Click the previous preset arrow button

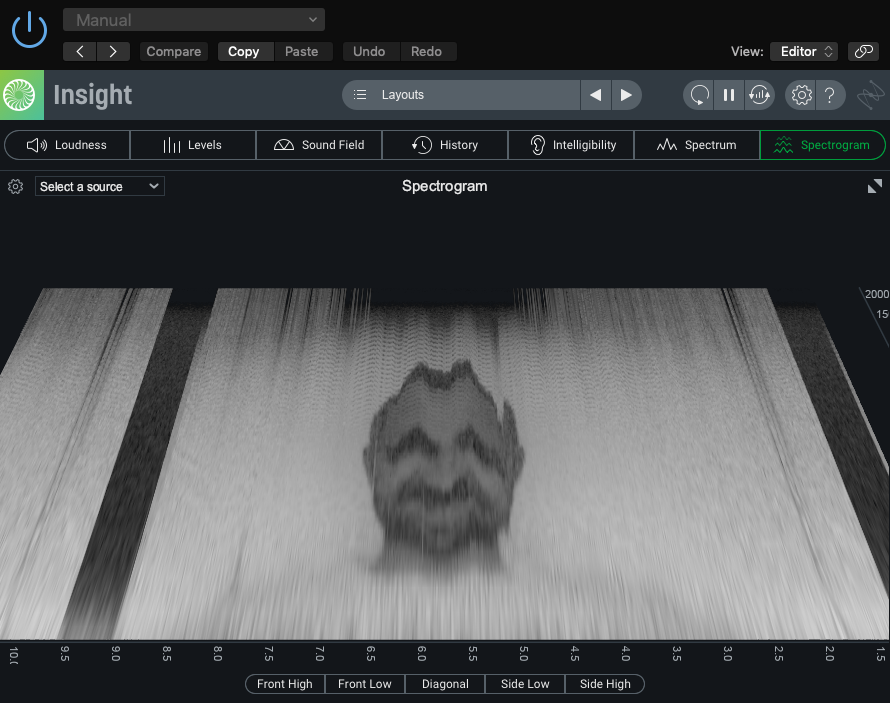click(80, 51)
